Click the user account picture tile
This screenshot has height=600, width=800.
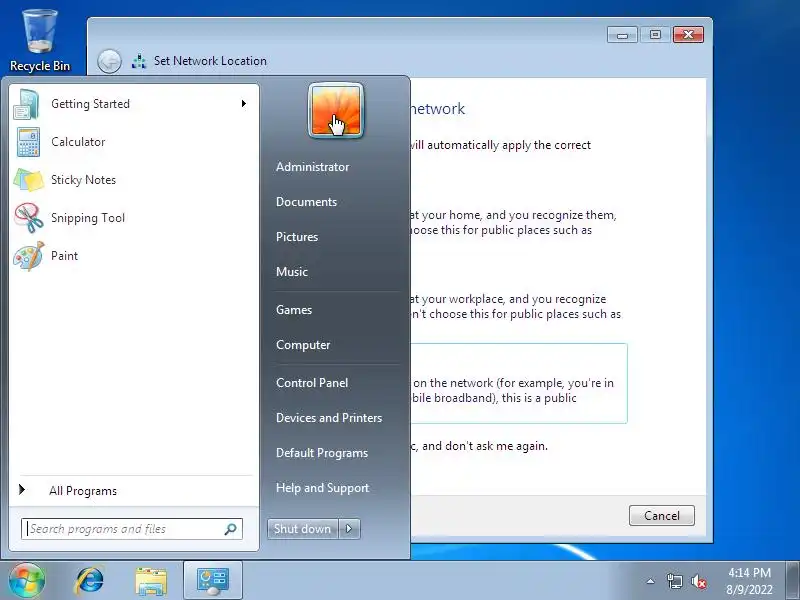(x=336, y=111)
